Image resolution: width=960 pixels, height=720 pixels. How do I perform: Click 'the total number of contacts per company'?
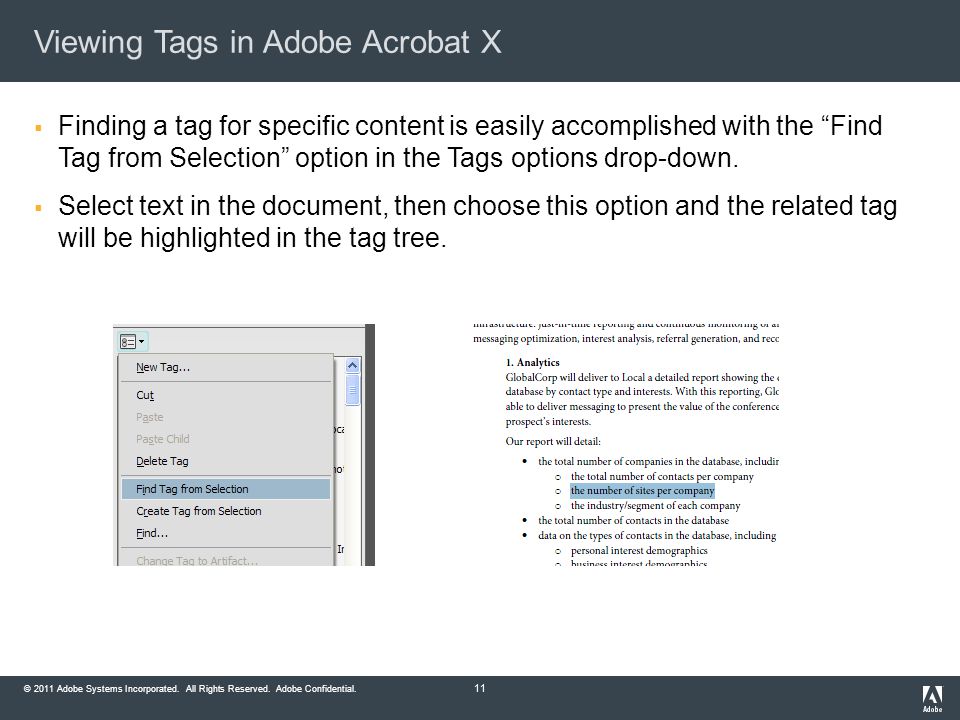pos(662,476)
